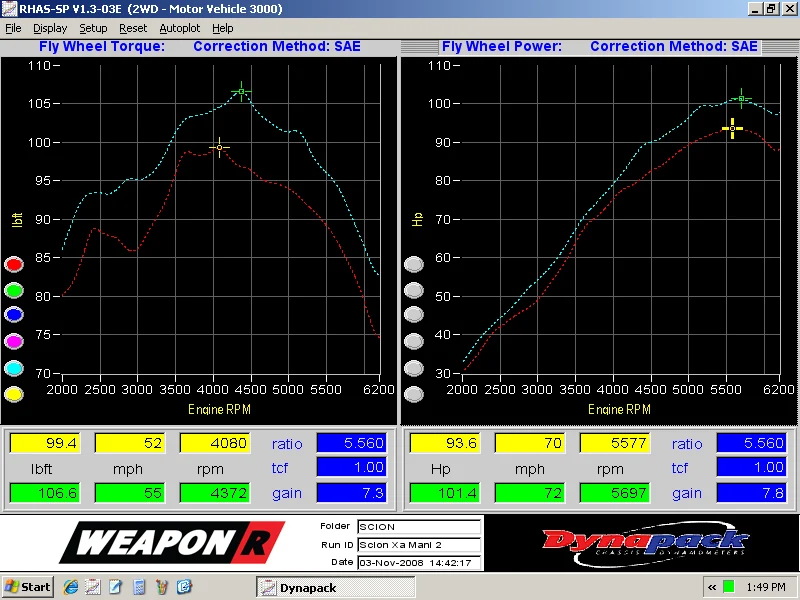Toggle the magenta run indicator circle
The width and height of the screenshot is (800, 600).
[14, 341]
